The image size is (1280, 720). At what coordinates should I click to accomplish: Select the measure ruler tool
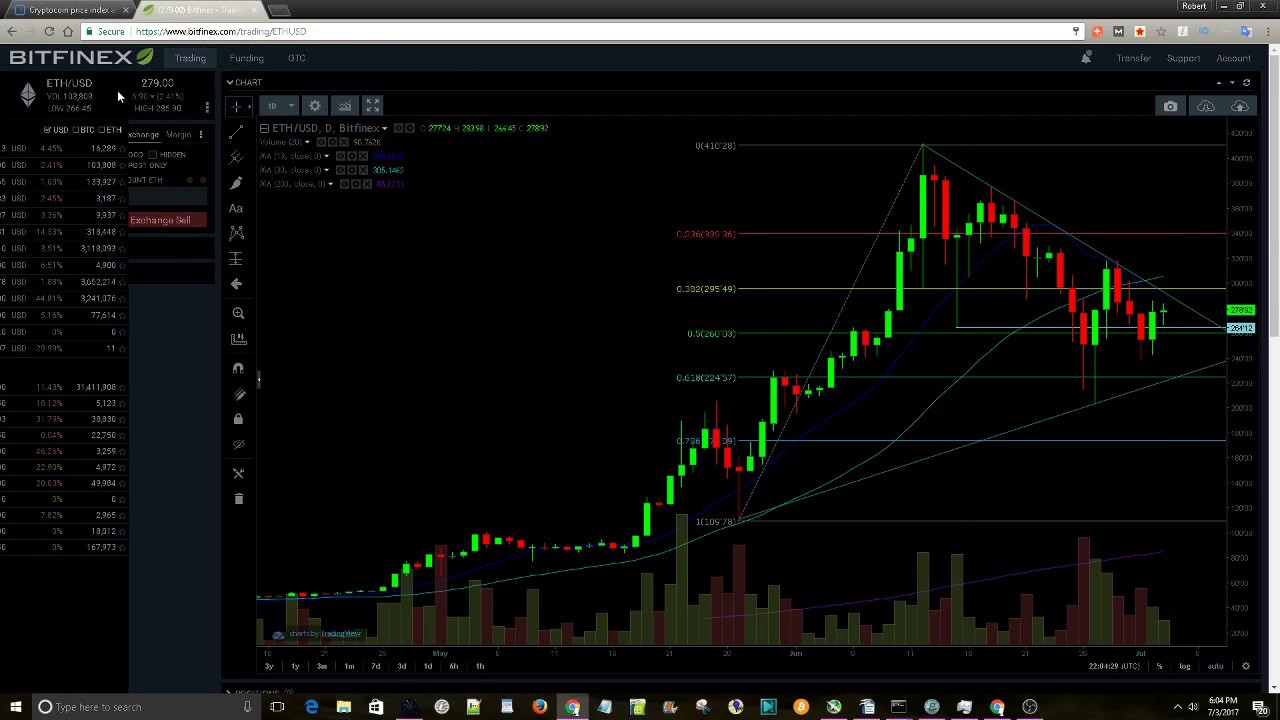(x=238, y=339)
